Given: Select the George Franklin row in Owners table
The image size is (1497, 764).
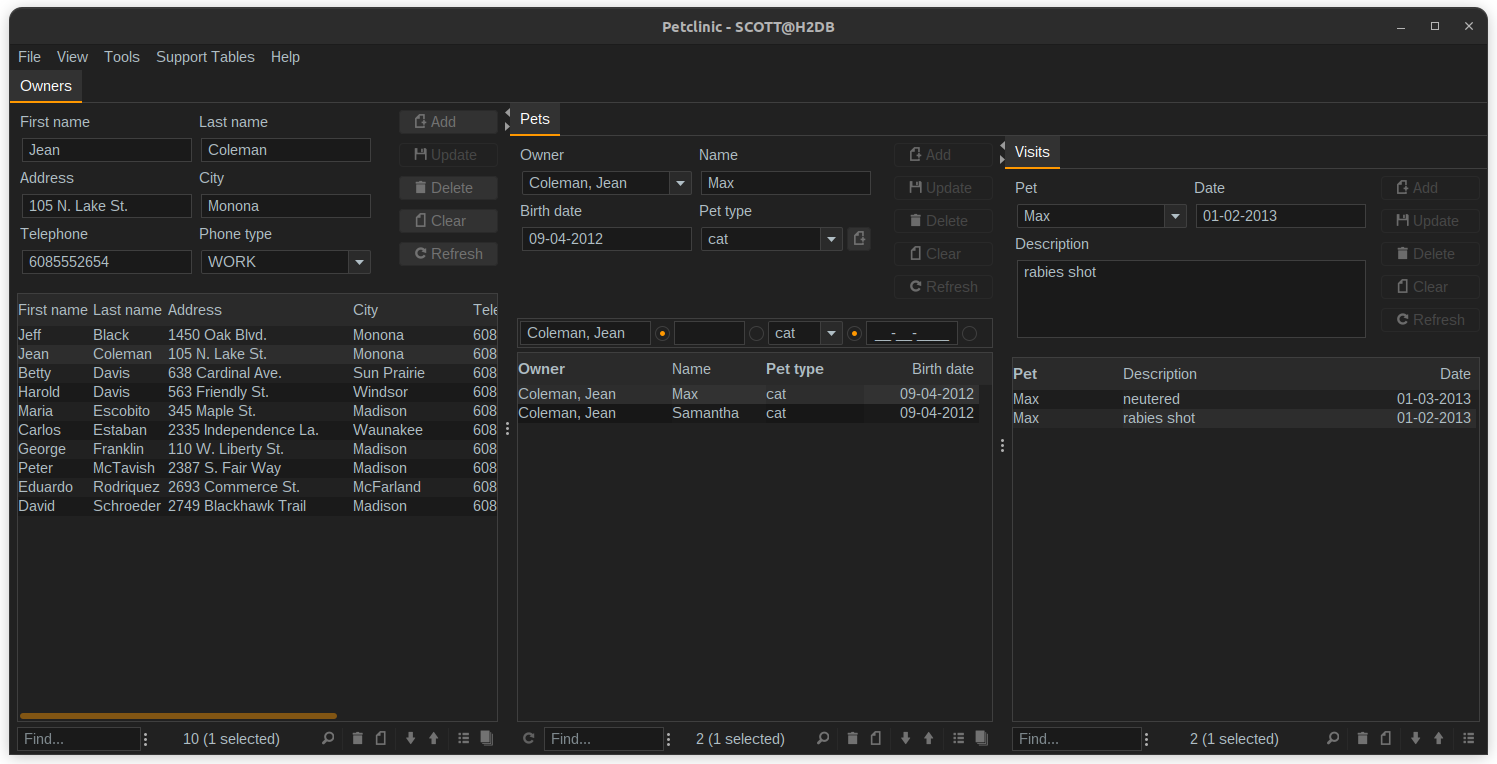Looking at the screenshot, I should pyautogui.click(x=257, y=449).
